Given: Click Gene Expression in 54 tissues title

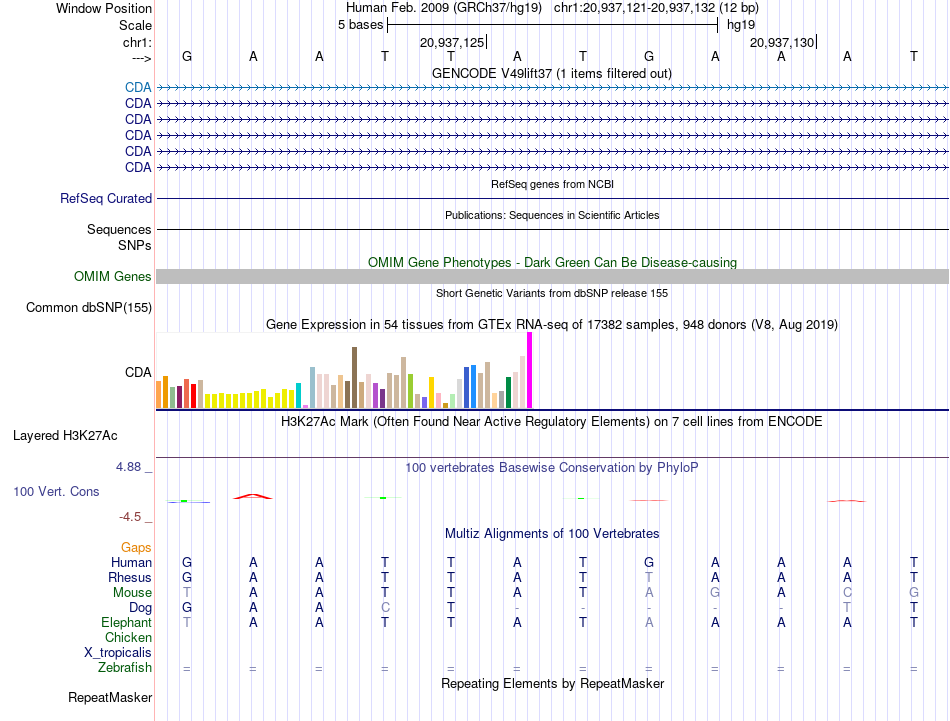Looking at the screenshot, I should point(552,325).
